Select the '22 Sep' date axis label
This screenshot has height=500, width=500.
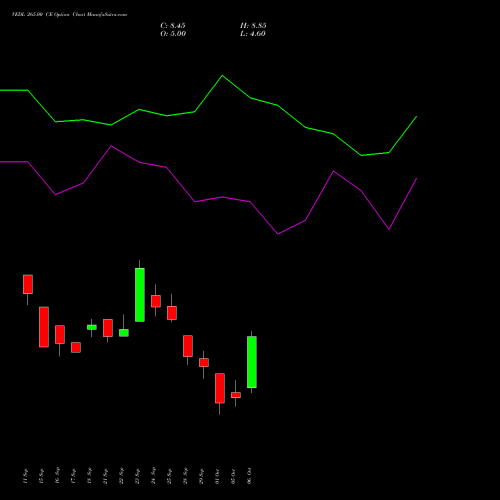121,476
